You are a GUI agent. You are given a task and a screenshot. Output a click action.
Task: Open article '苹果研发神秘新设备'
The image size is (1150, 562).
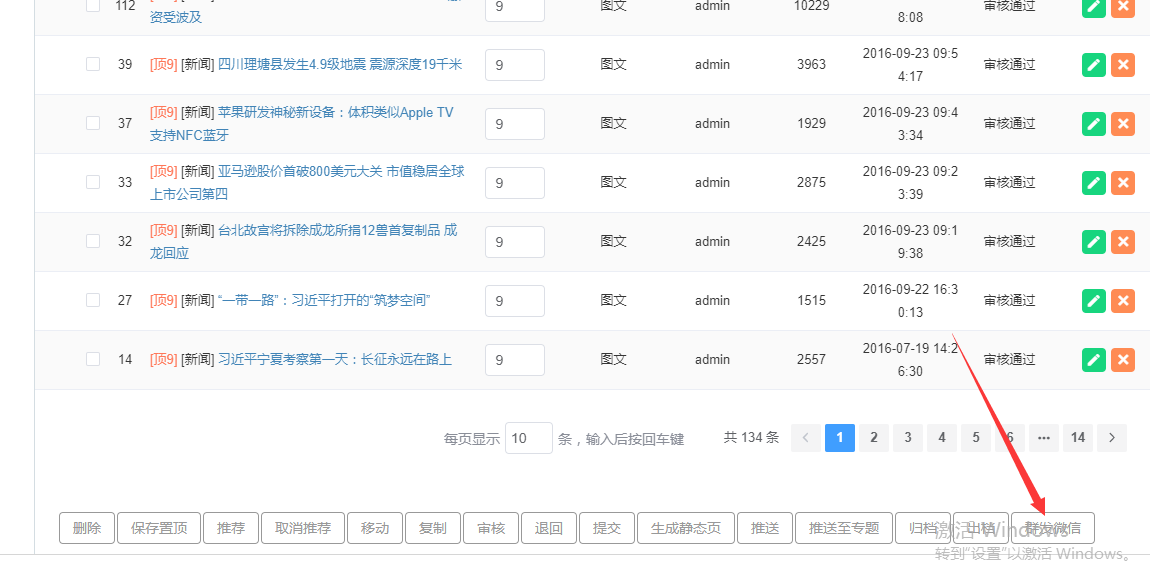[301, 124]
